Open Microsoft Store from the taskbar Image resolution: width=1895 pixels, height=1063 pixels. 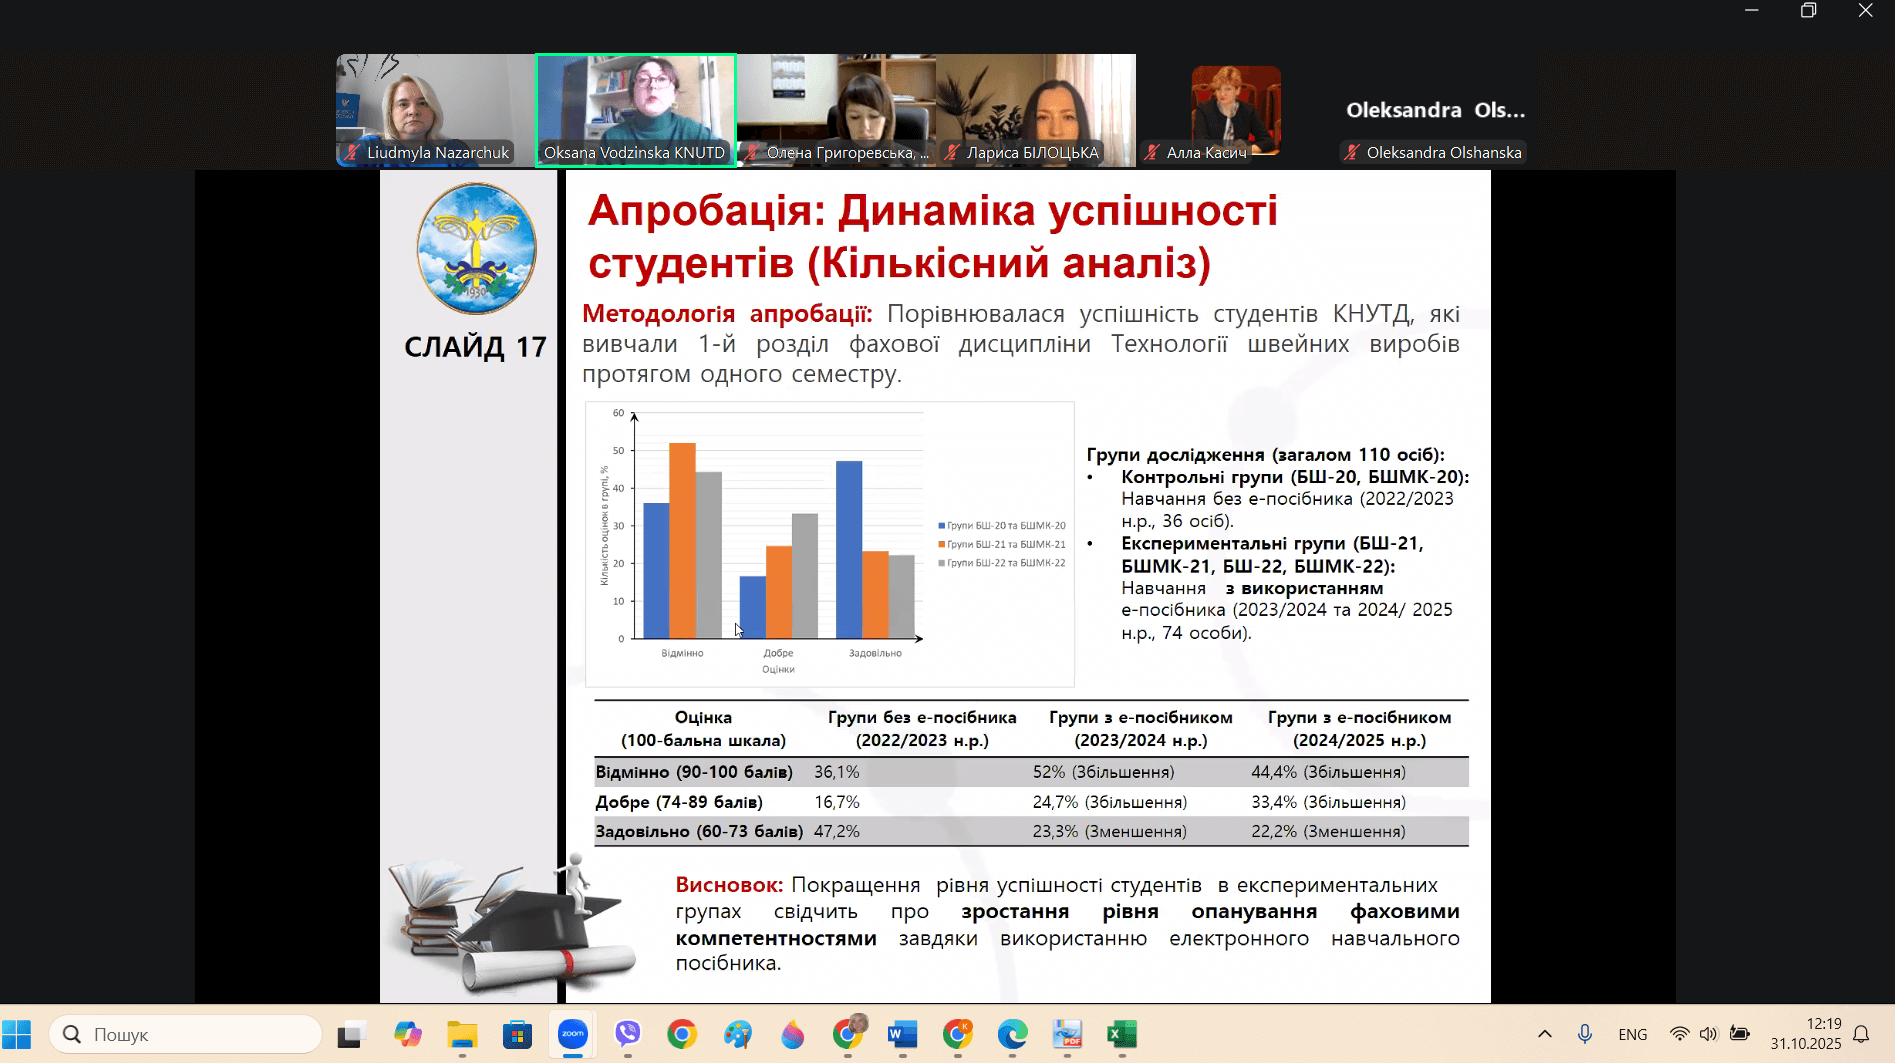(x=517, y=1035)
